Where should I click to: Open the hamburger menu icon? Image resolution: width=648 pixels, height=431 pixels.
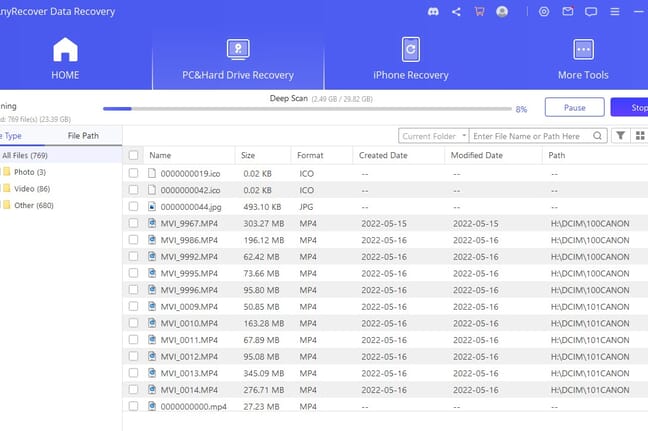coord(615,12)
